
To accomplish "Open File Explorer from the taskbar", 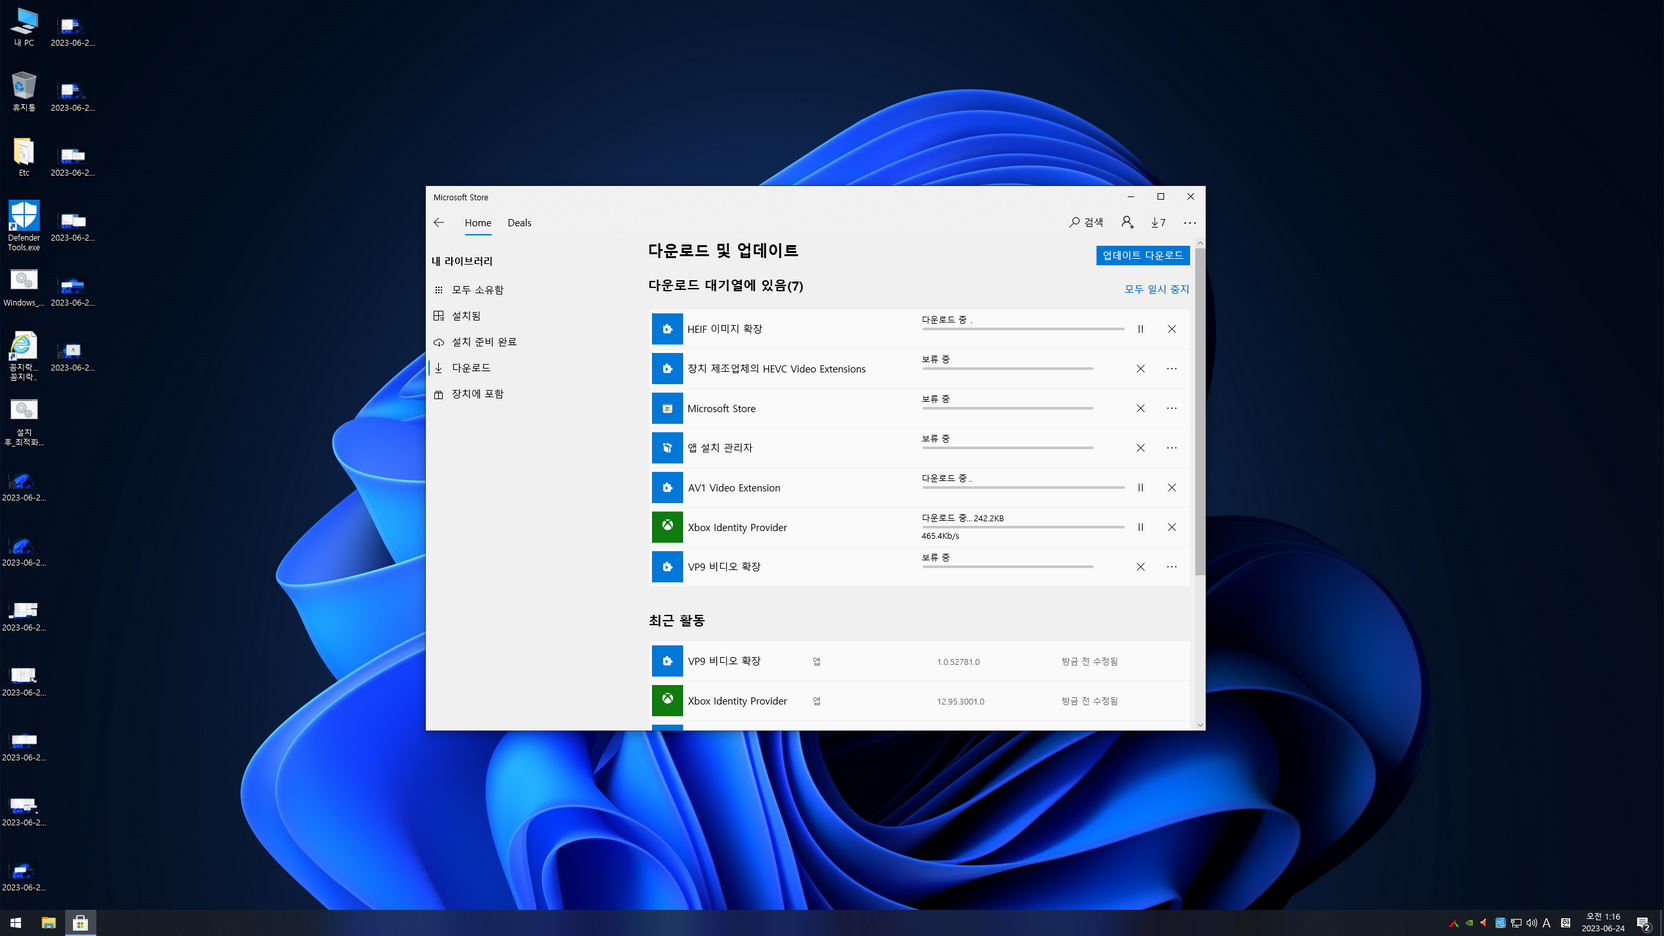I will tap(48, 923).
